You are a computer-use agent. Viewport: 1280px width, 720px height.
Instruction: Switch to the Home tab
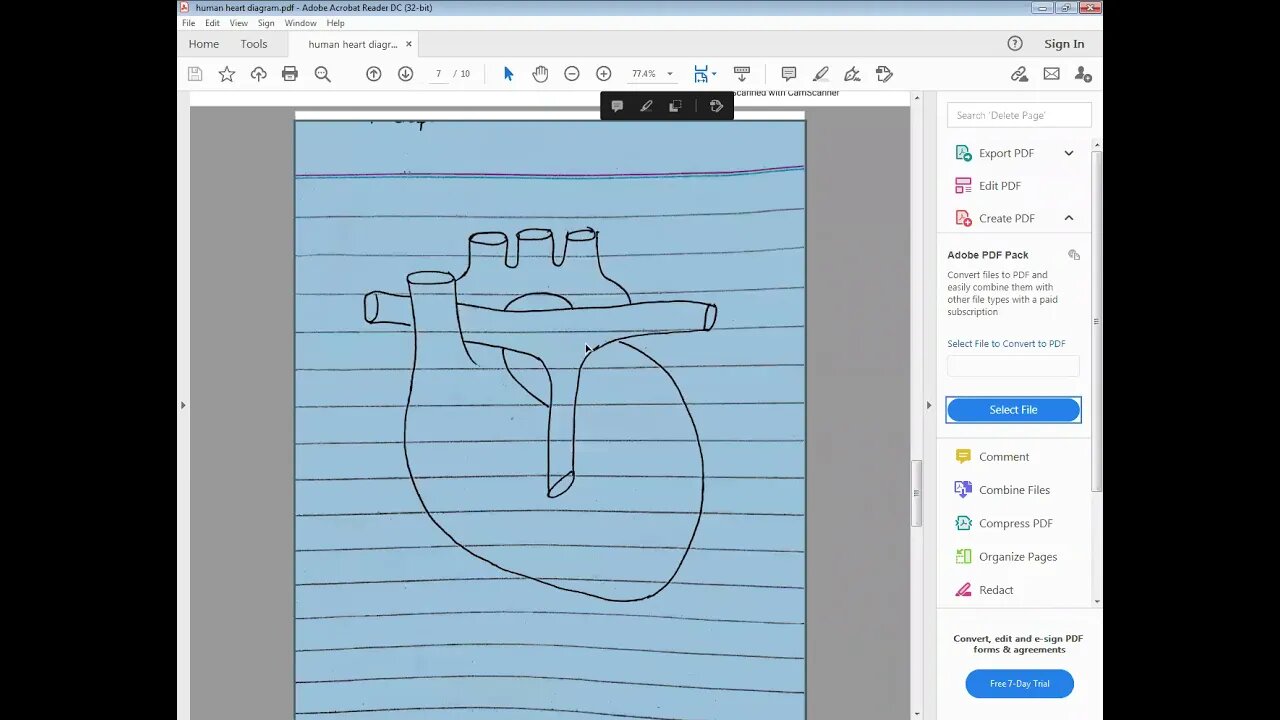tap(204, 44)
